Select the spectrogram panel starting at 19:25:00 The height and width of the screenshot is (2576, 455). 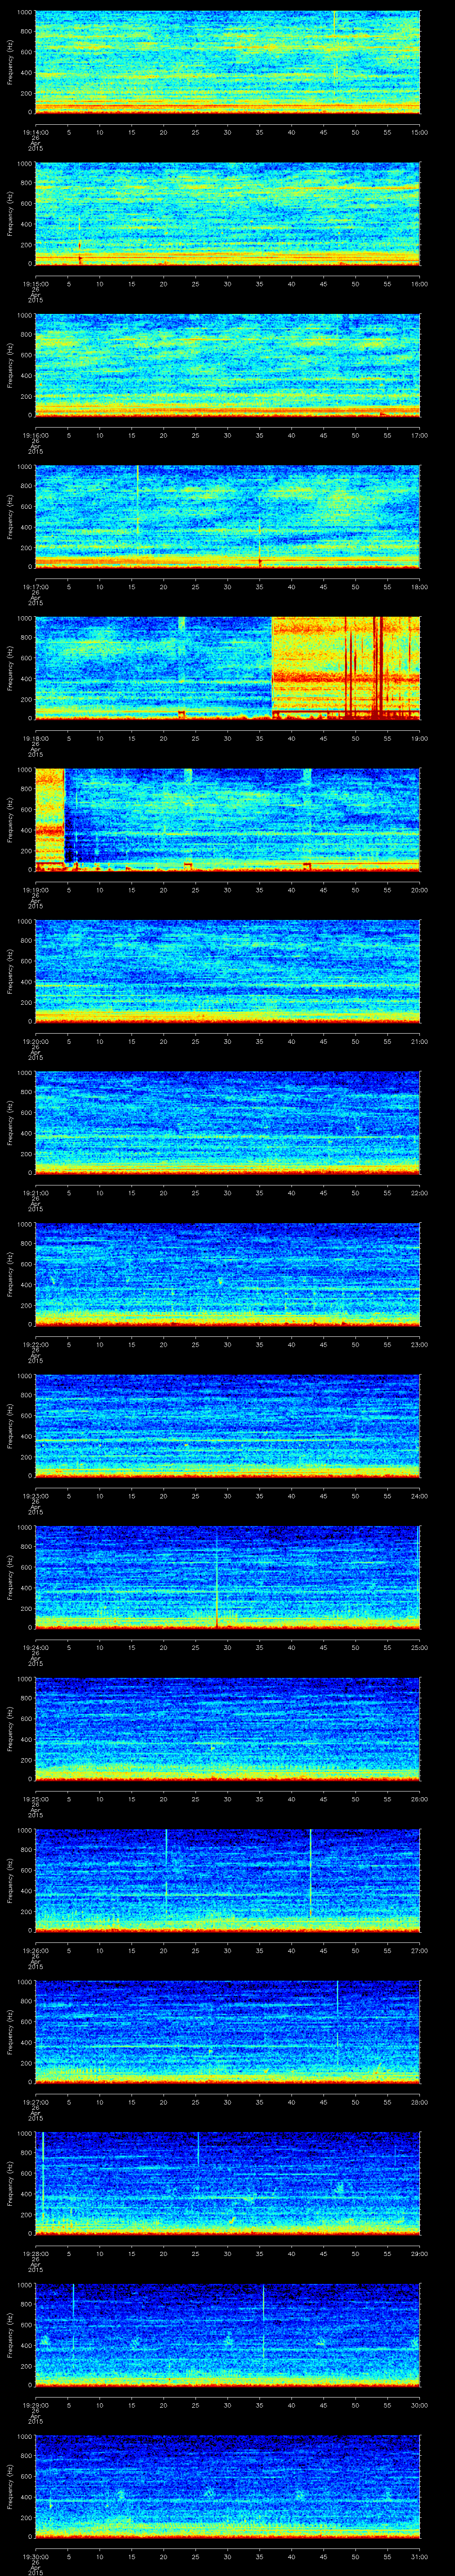tap(227, 1728)
